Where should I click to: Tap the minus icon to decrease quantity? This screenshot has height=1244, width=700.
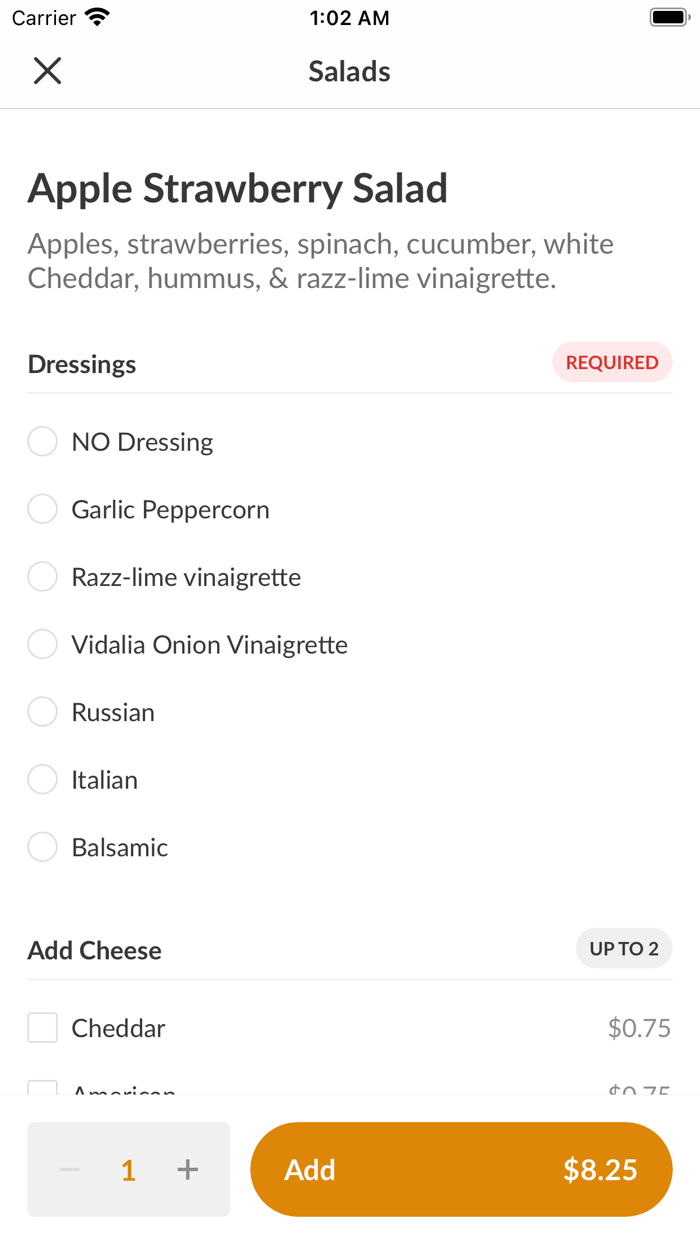tap(69, 1169)
